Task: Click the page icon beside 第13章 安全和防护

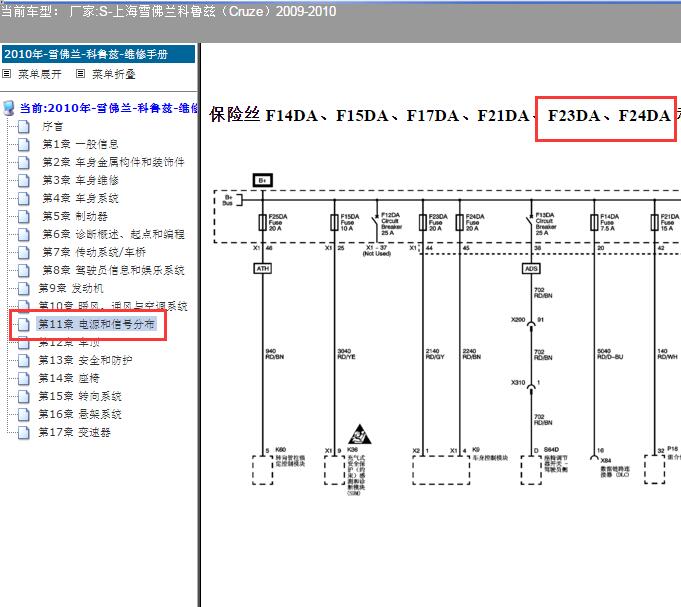Action: 24,361
